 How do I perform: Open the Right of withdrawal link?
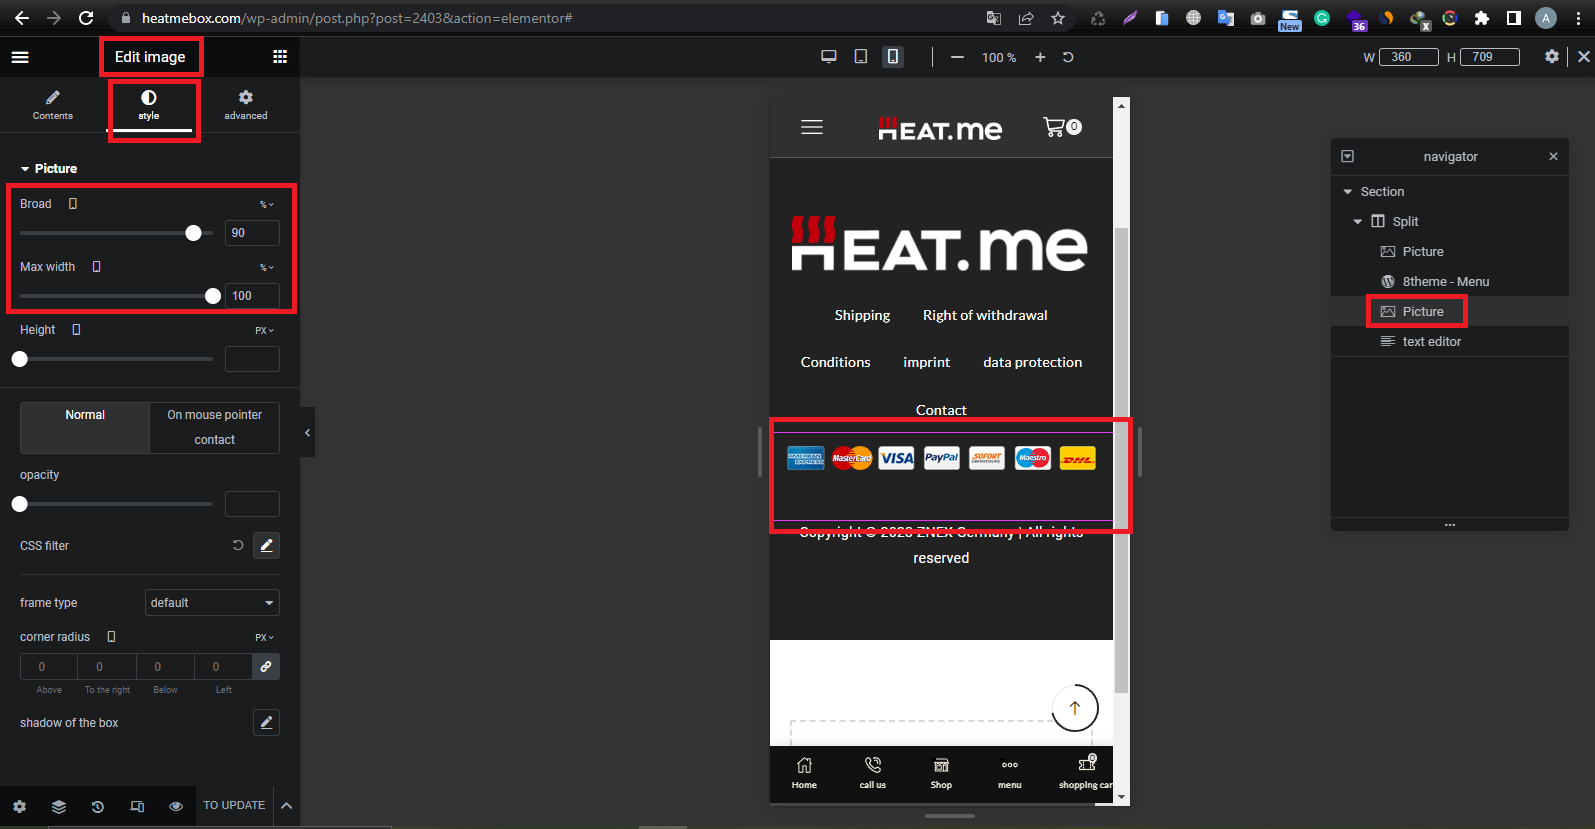coord(985,315)
